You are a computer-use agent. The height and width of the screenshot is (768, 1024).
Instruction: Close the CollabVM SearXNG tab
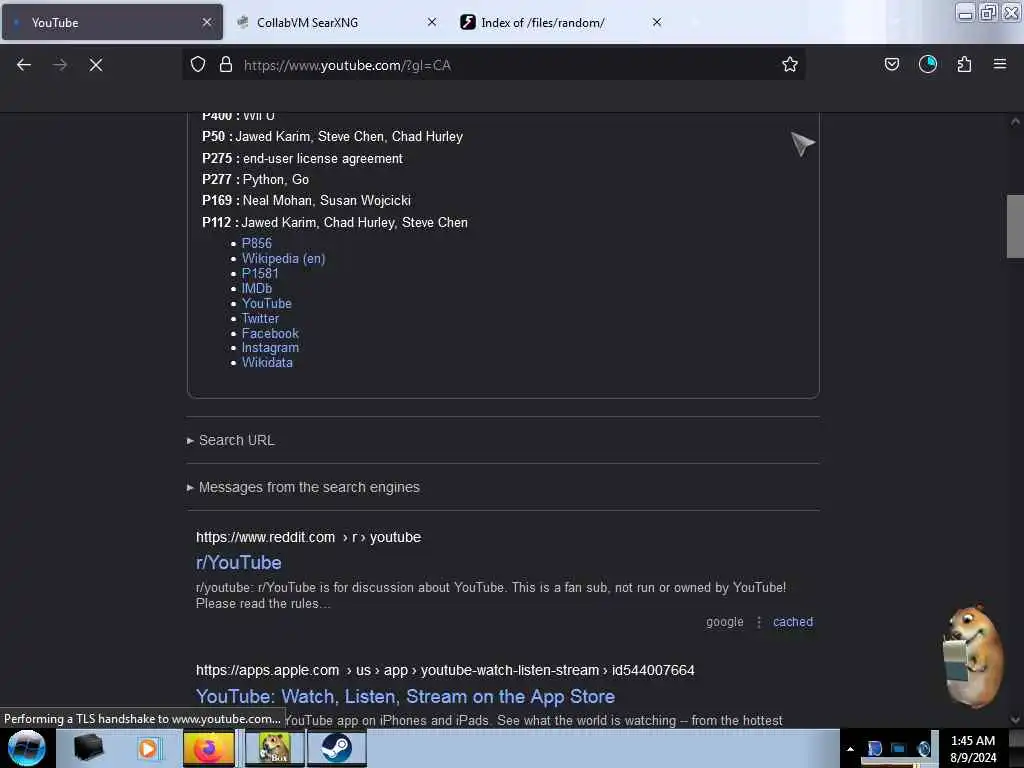click(432, 22)
